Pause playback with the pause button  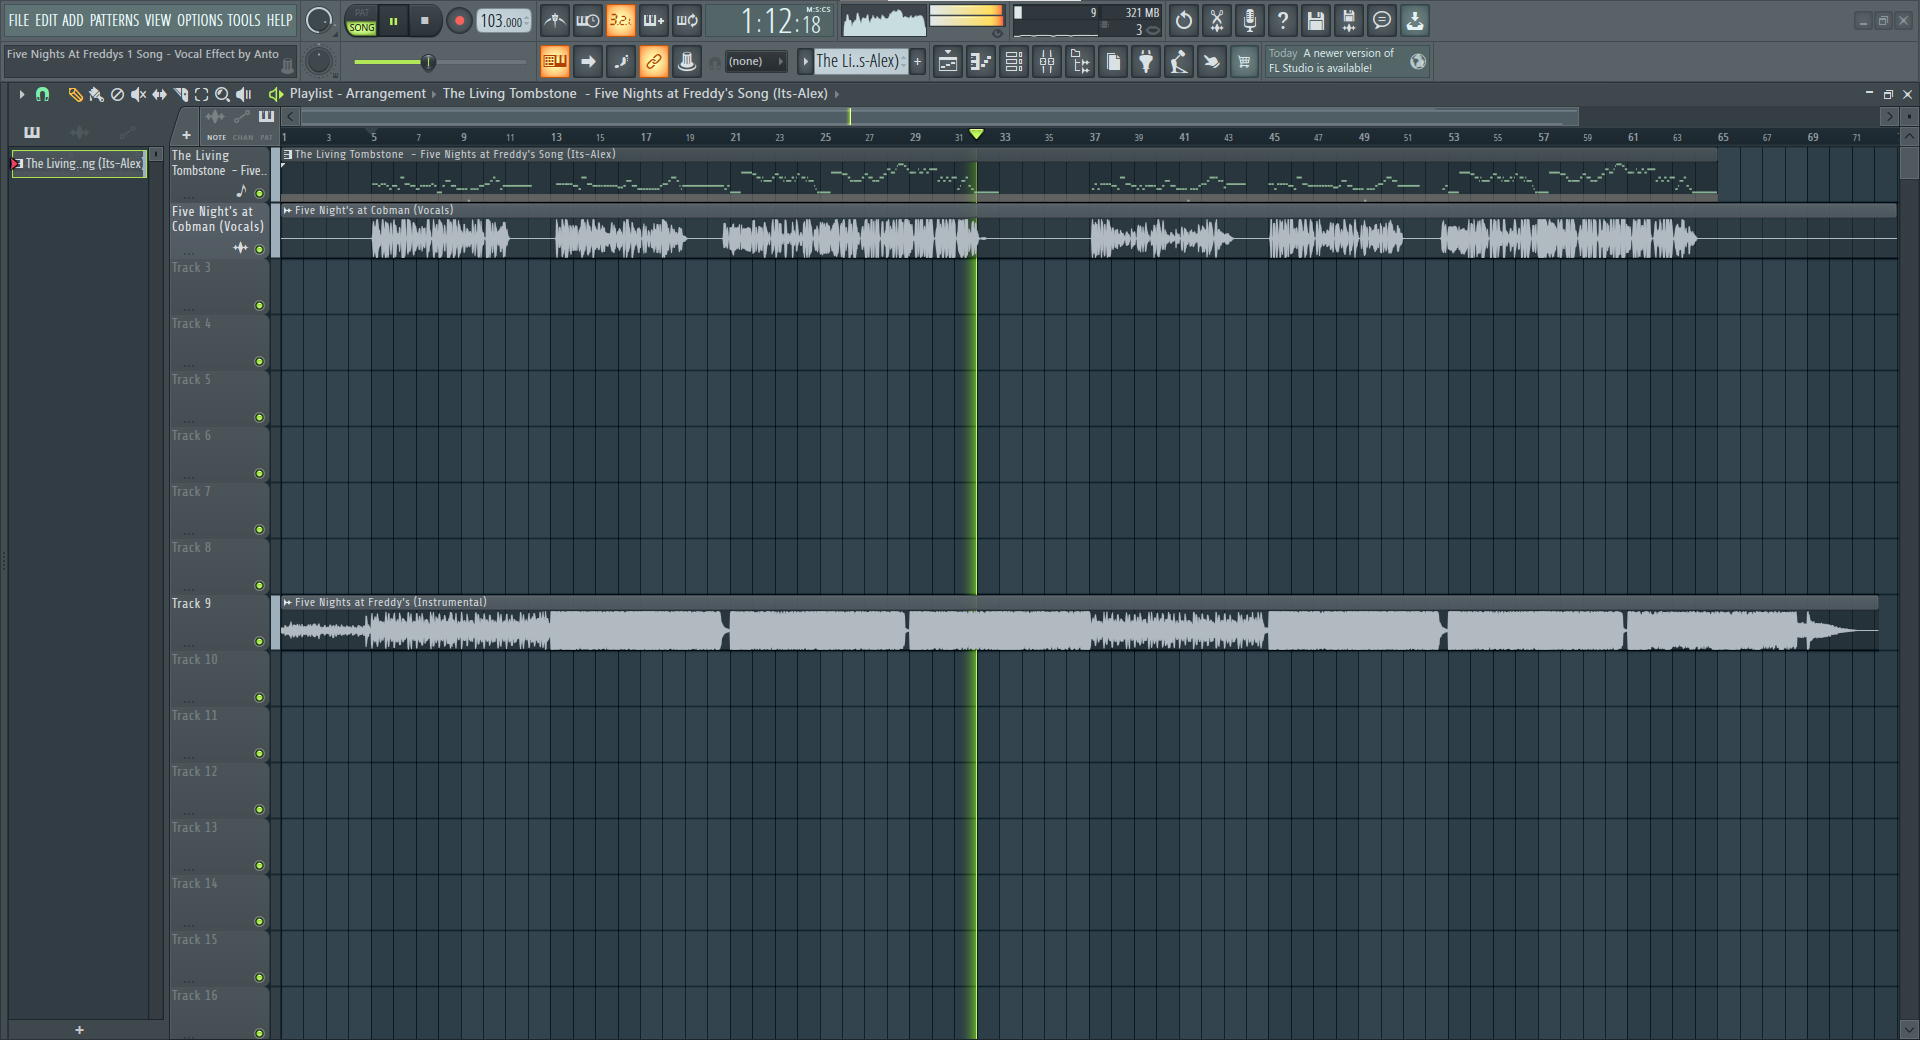[x=394, y=20]
